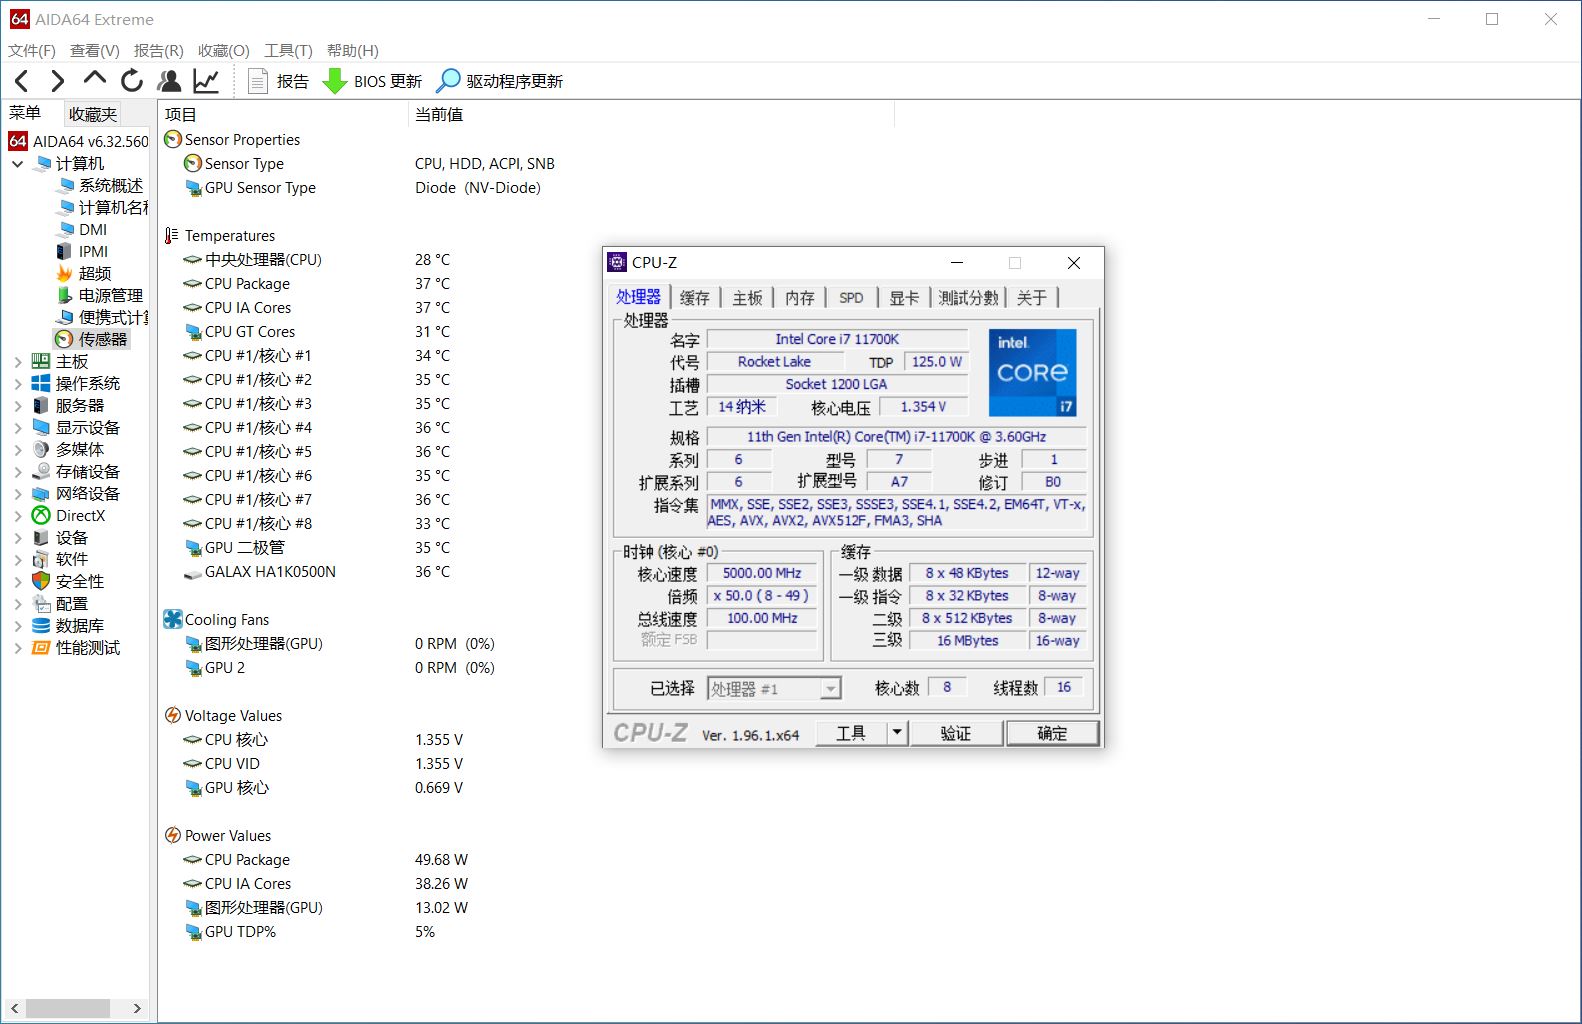Screen dimensions: 1582x1024
Task: Select the 传感器 sensor icon item
Action: click(64, 340)
